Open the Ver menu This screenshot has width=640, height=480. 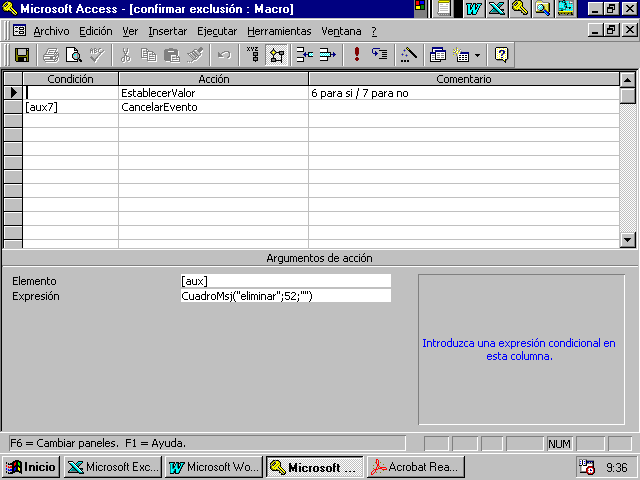[130, 31]
